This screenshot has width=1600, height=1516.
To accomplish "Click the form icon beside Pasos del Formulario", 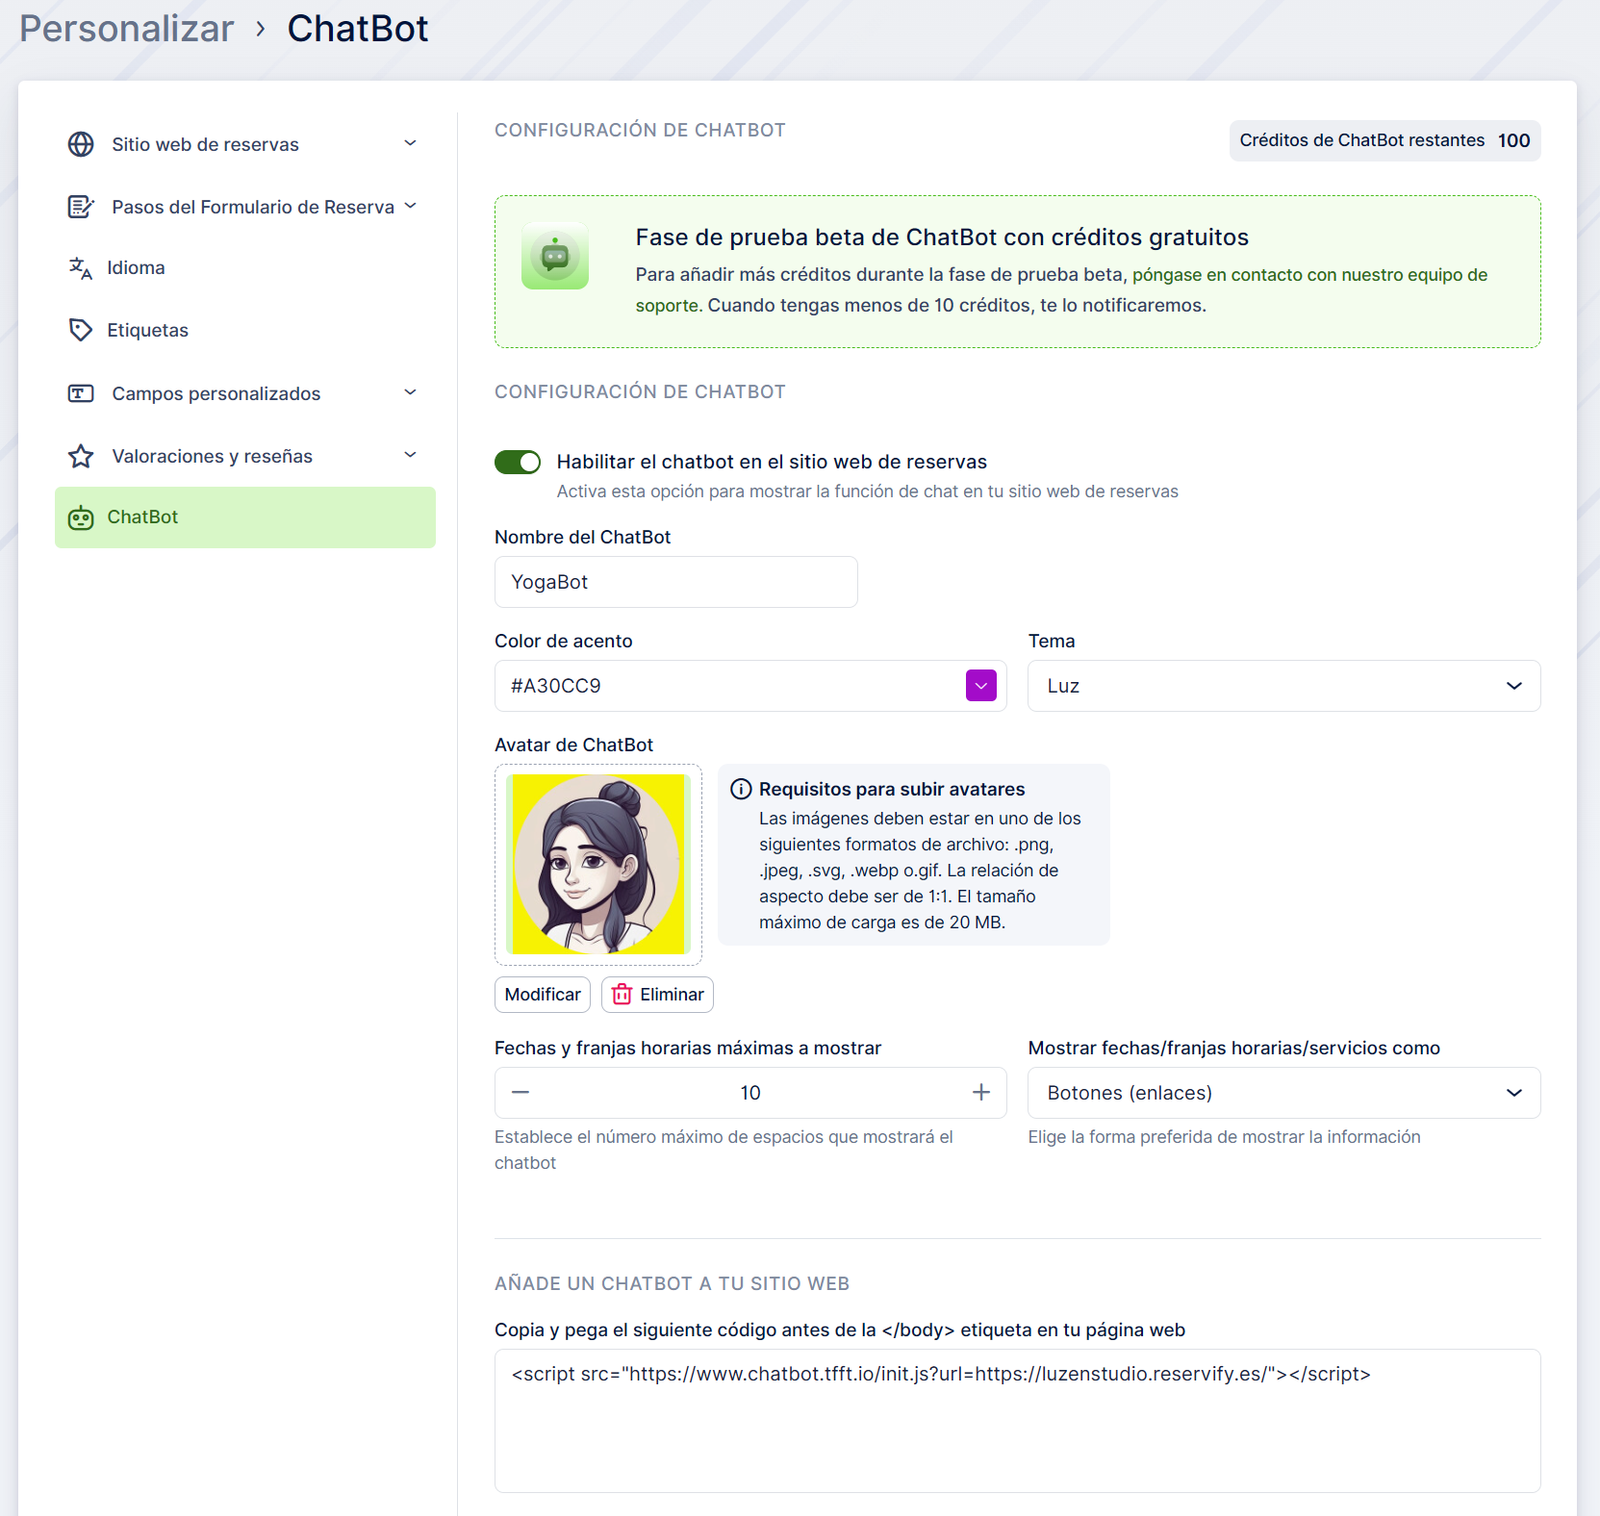I will 81,207.
